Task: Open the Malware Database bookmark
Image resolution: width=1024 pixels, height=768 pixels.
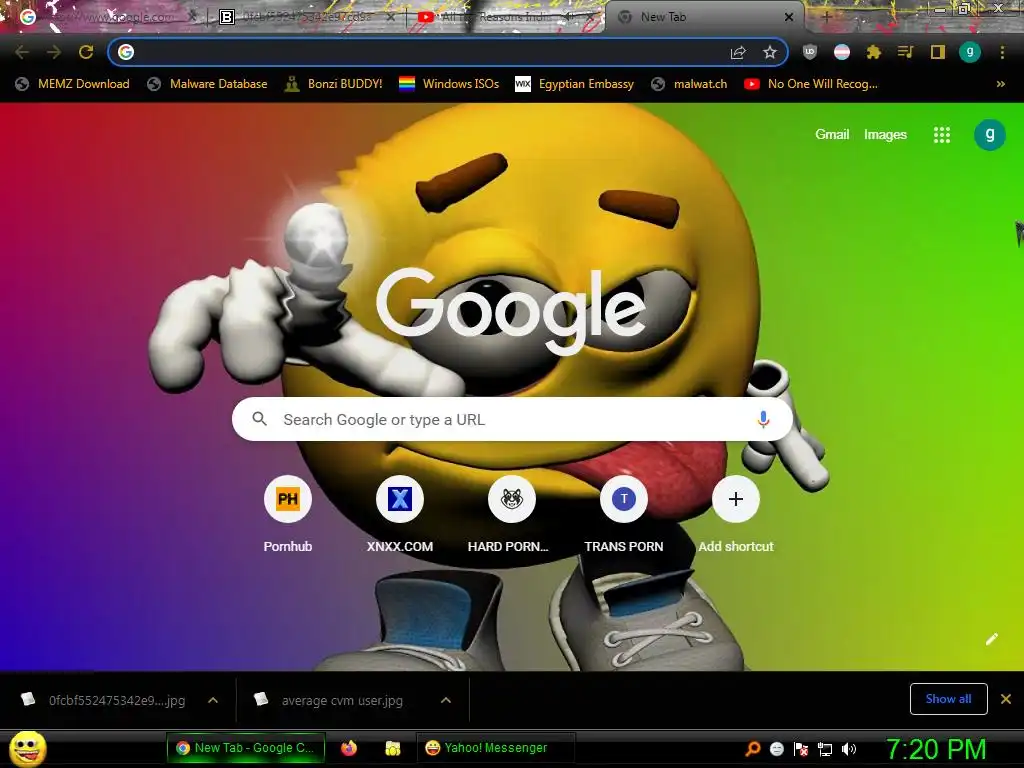Action: (207, 84)
